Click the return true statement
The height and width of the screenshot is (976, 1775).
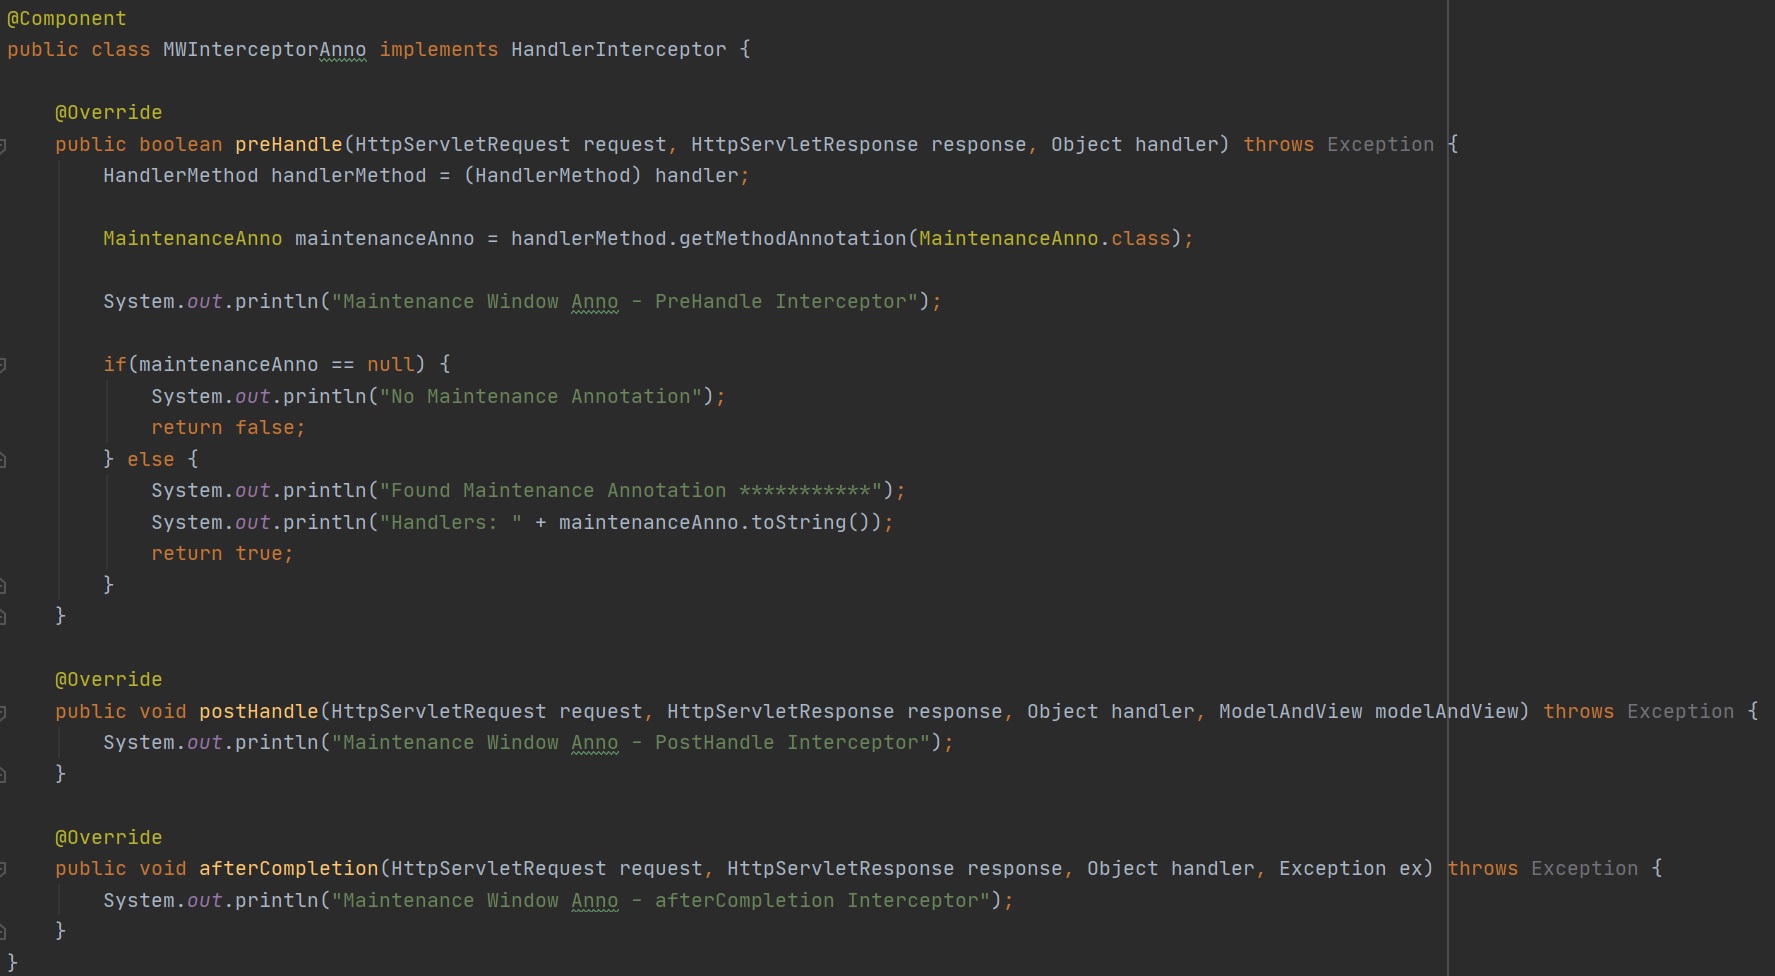(x=221, y=554)
